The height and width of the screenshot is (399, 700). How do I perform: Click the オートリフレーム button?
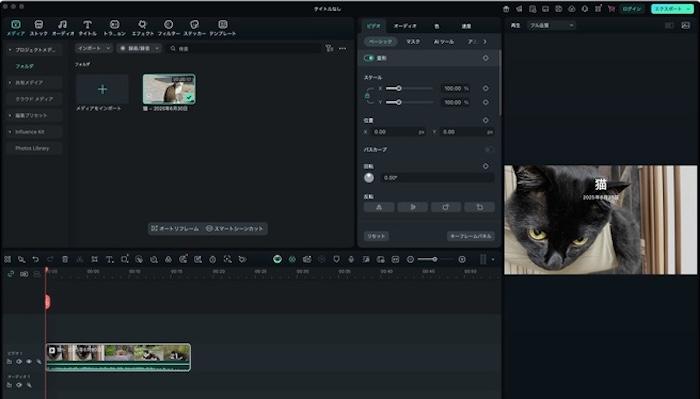175,229
